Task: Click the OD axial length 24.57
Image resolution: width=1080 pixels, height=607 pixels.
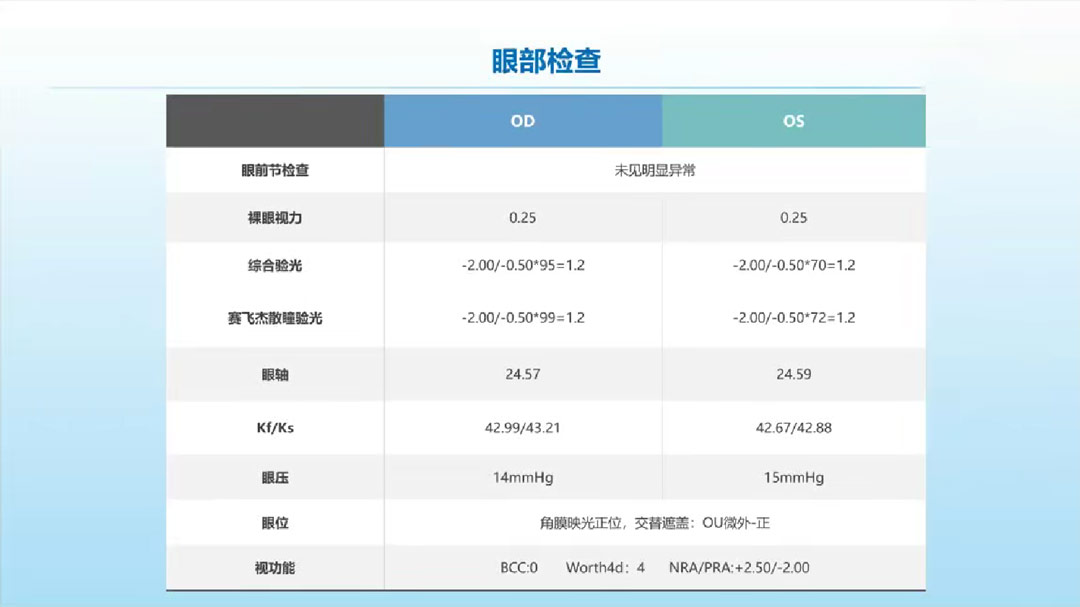Action: 522,374
